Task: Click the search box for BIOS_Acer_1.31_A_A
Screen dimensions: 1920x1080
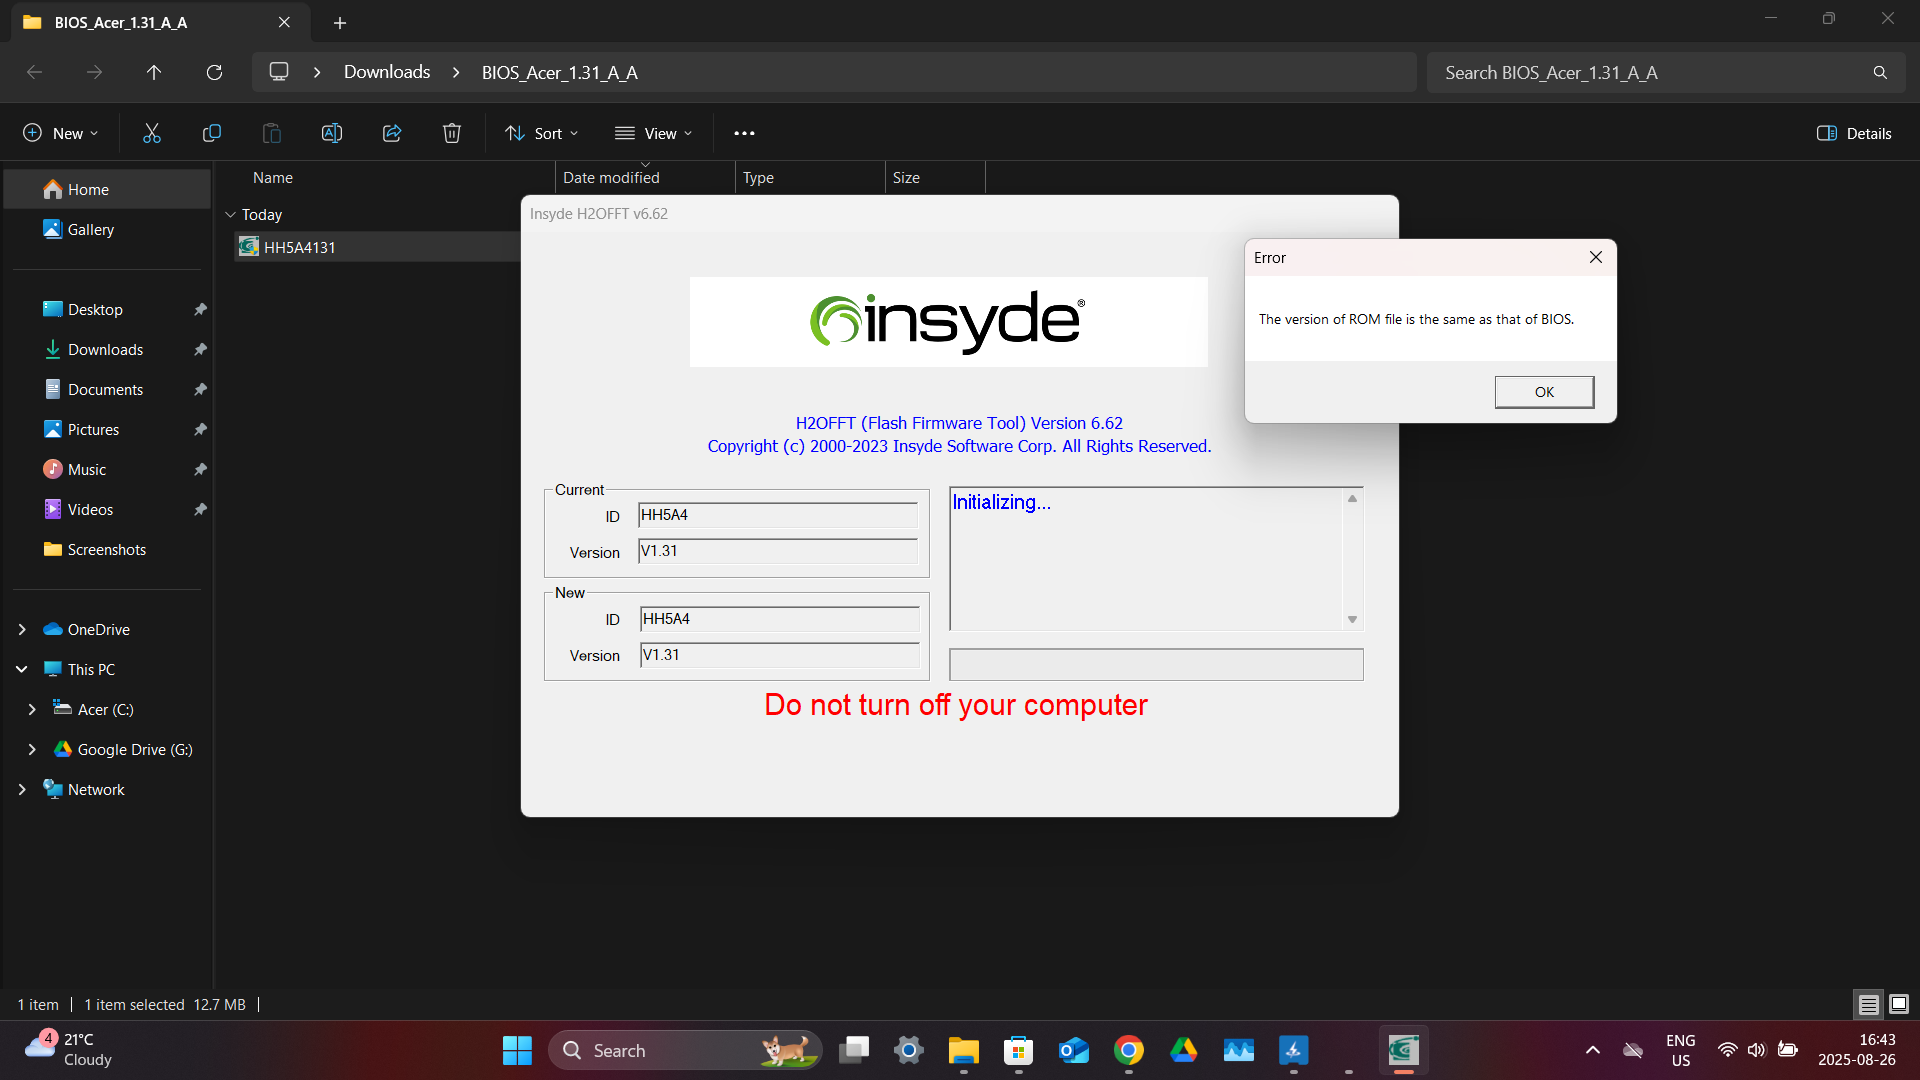Action: (1665, 72)
